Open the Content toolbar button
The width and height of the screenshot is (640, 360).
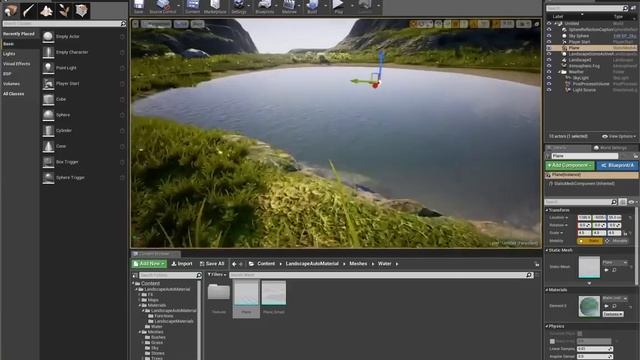click(192, 7)
